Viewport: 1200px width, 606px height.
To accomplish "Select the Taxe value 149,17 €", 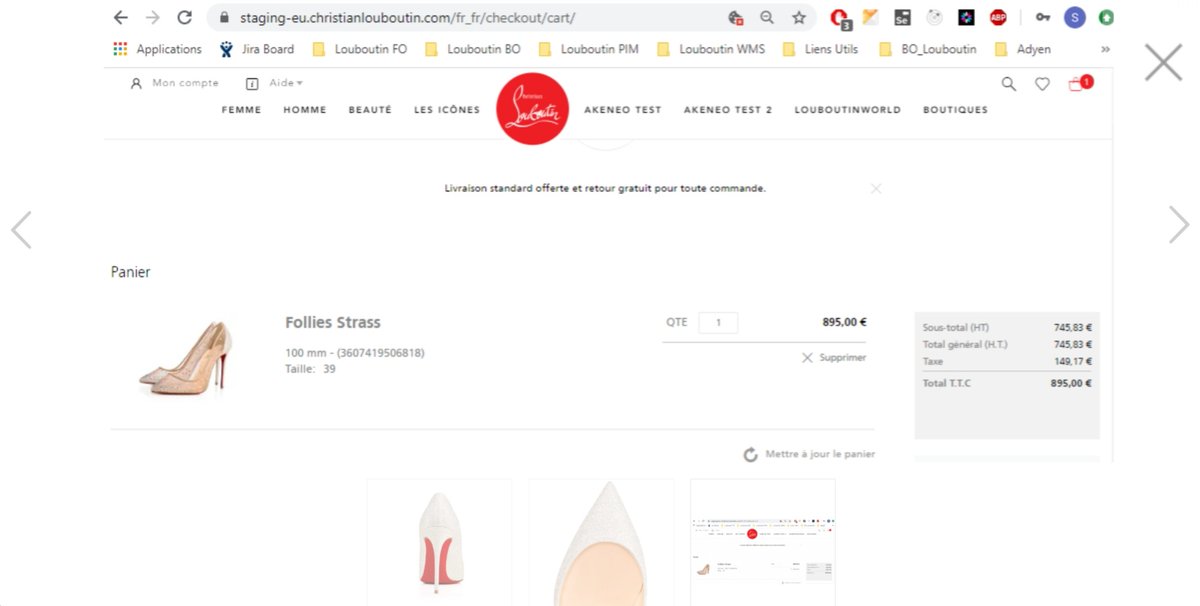I will (x=1072, y=361).
